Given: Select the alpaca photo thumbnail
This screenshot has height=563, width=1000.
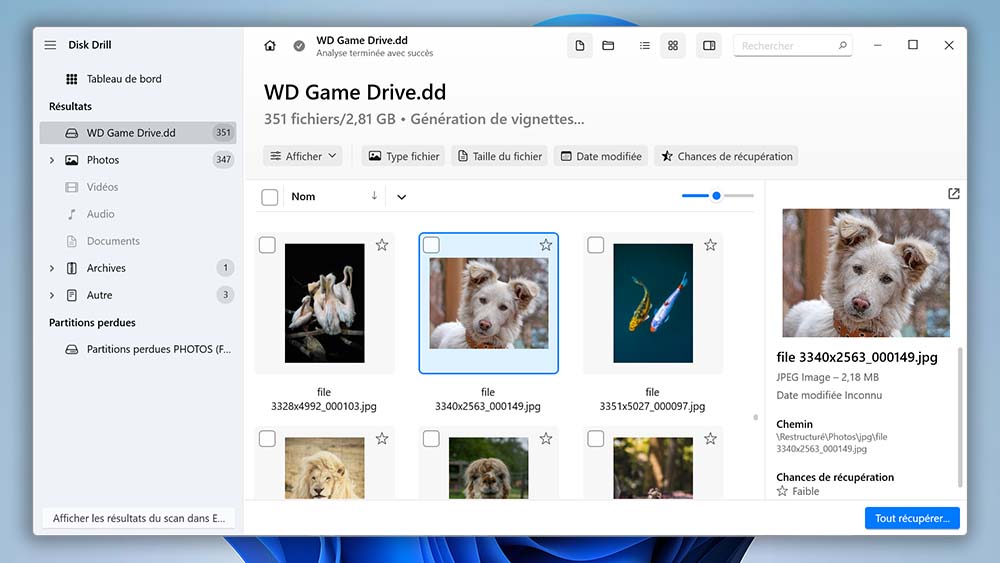Looking at the screenshot, I should [489, 468].
